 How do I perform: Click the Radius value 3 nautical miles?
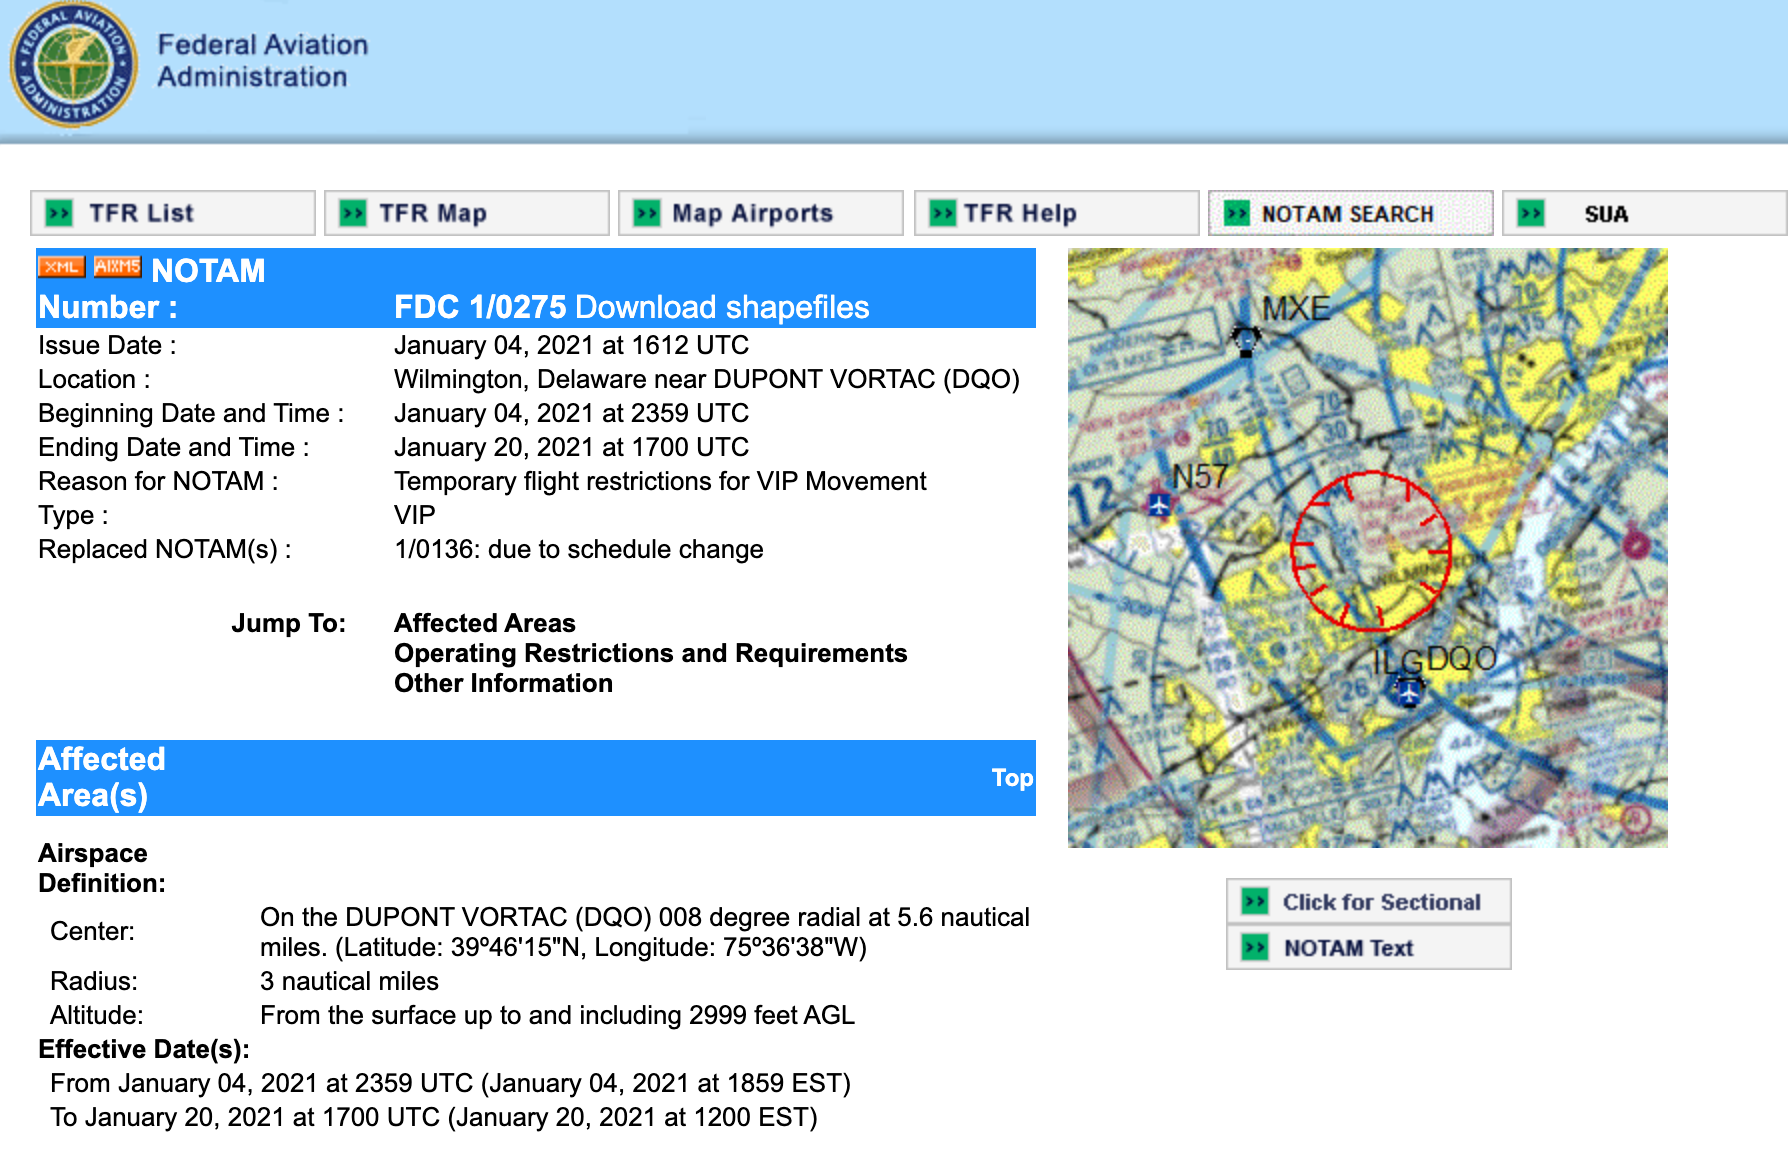coord(349,981)
